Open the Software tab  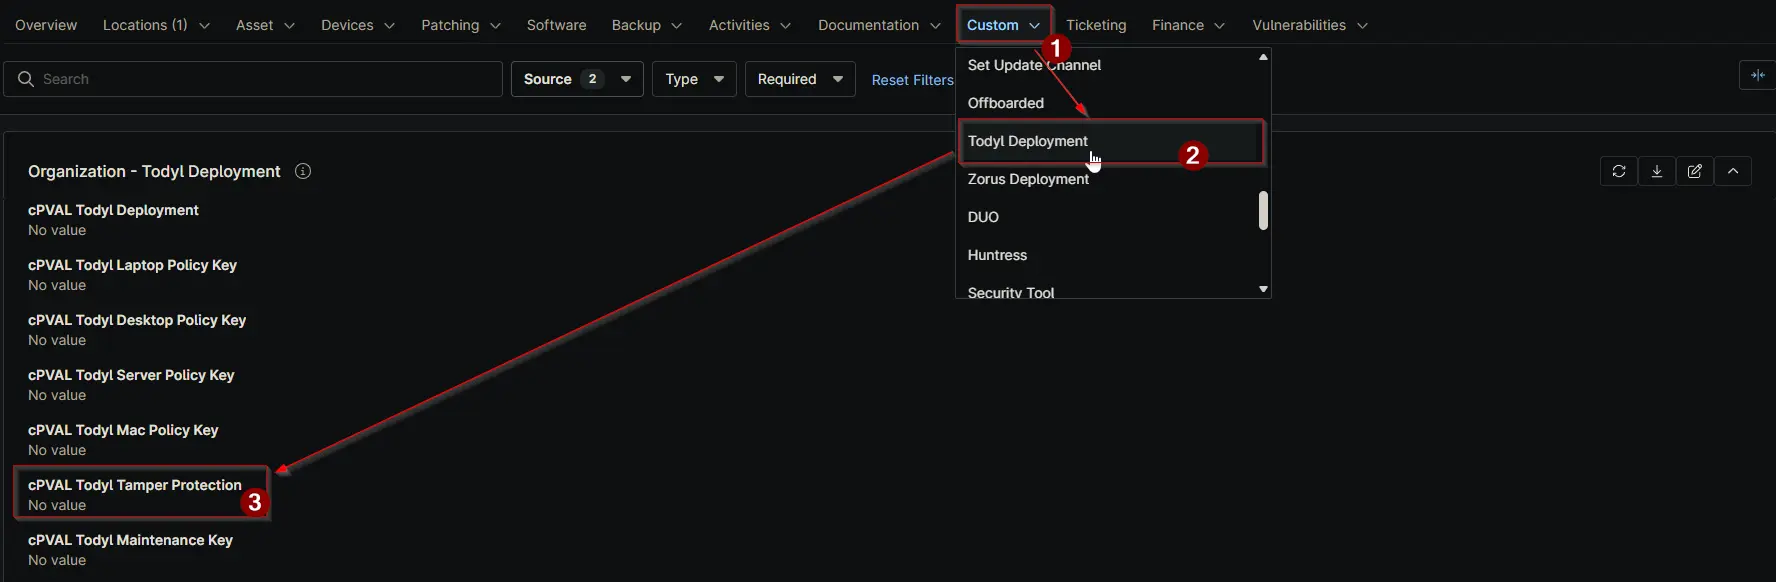556,25
